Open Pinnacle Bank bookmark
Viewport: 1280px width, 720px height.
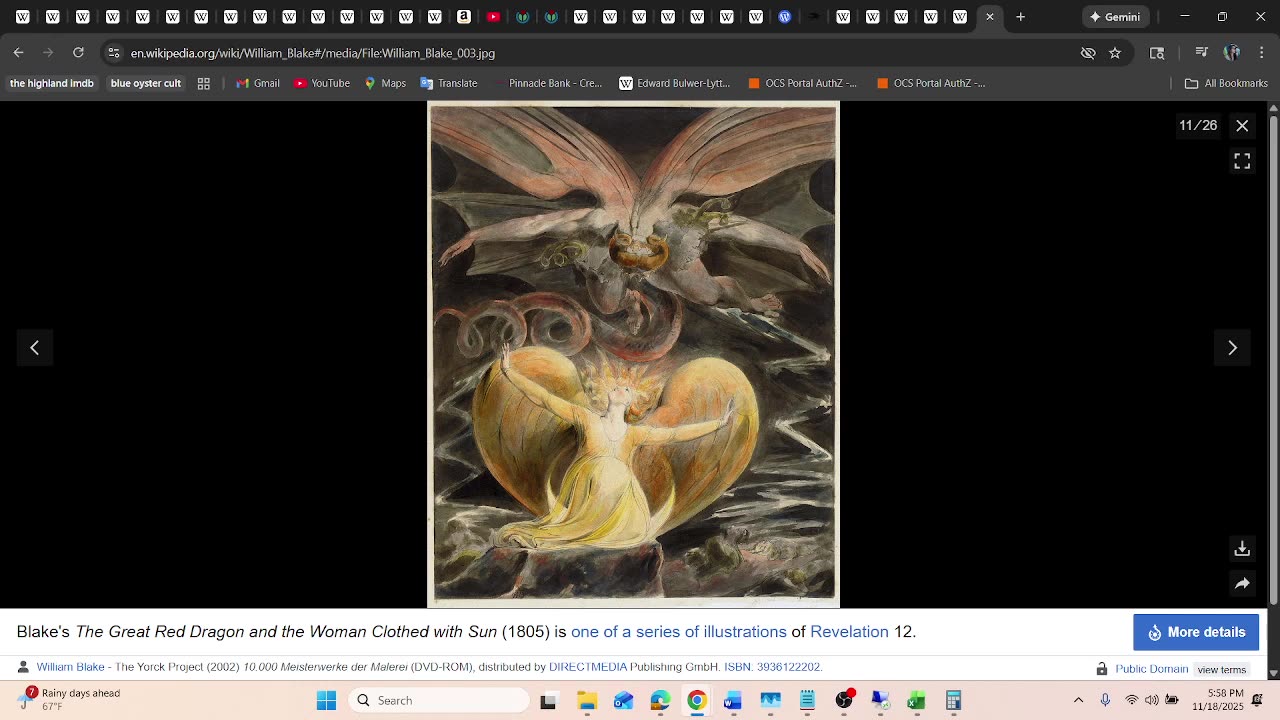coord(547,83)
